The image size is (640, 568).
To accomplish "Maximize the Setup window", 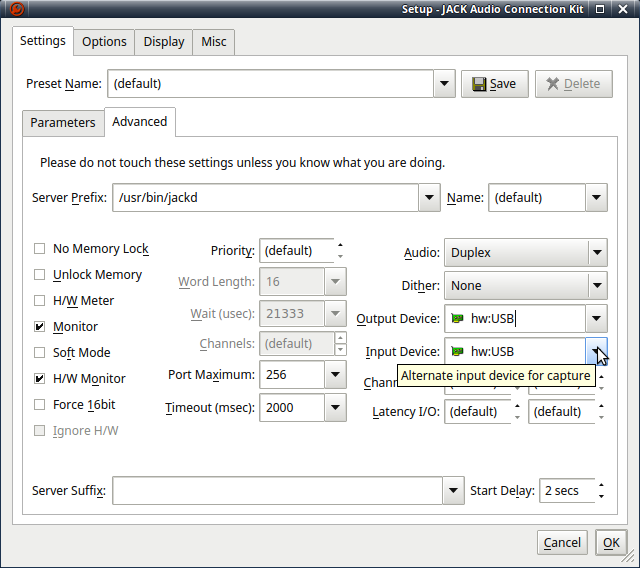I will 600,9.
